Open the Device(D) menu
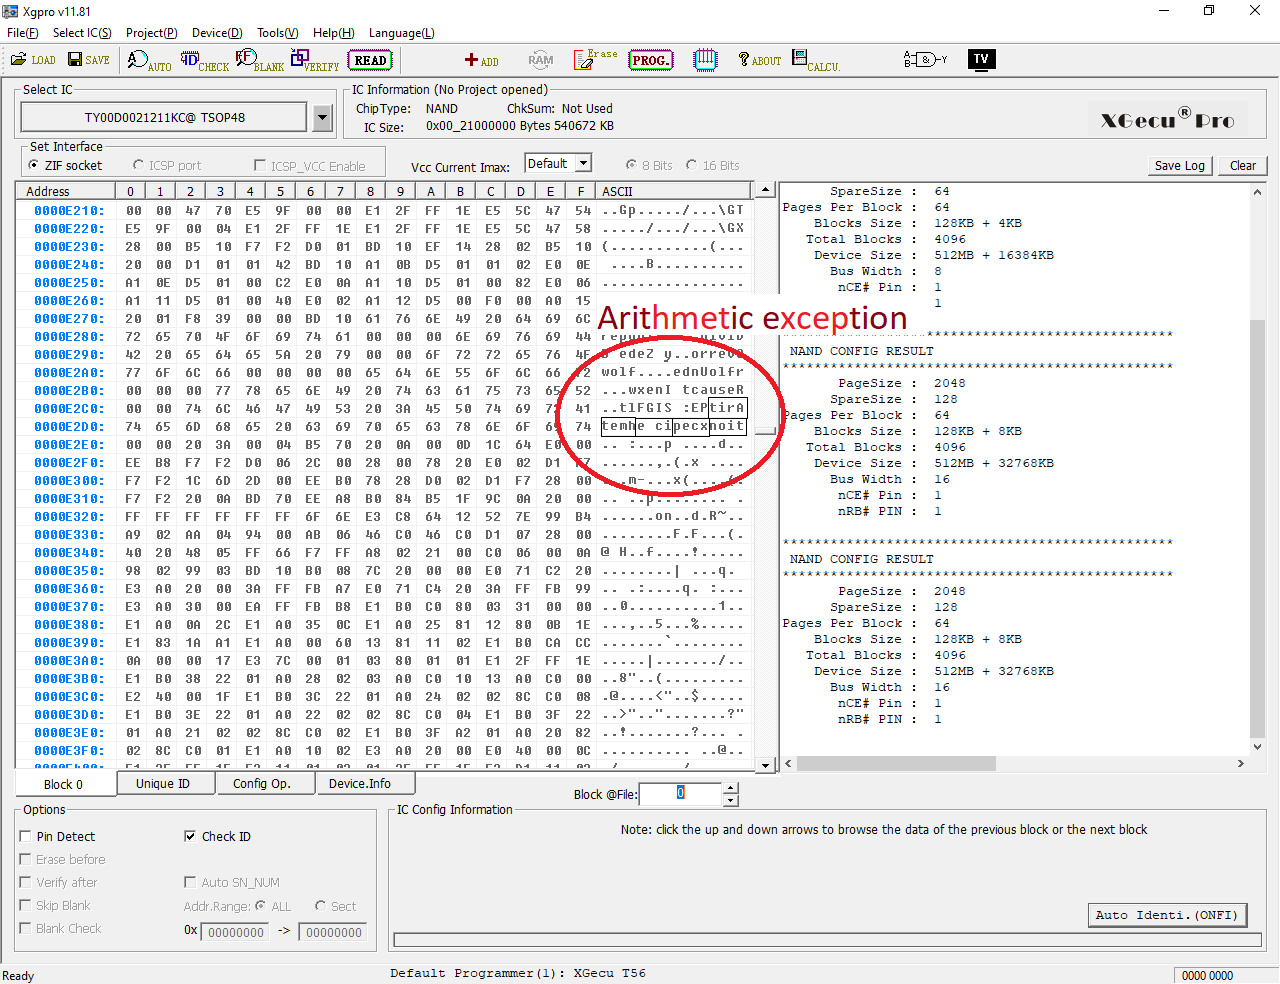This screenshot has width=1280, height=984. point(217,33)
